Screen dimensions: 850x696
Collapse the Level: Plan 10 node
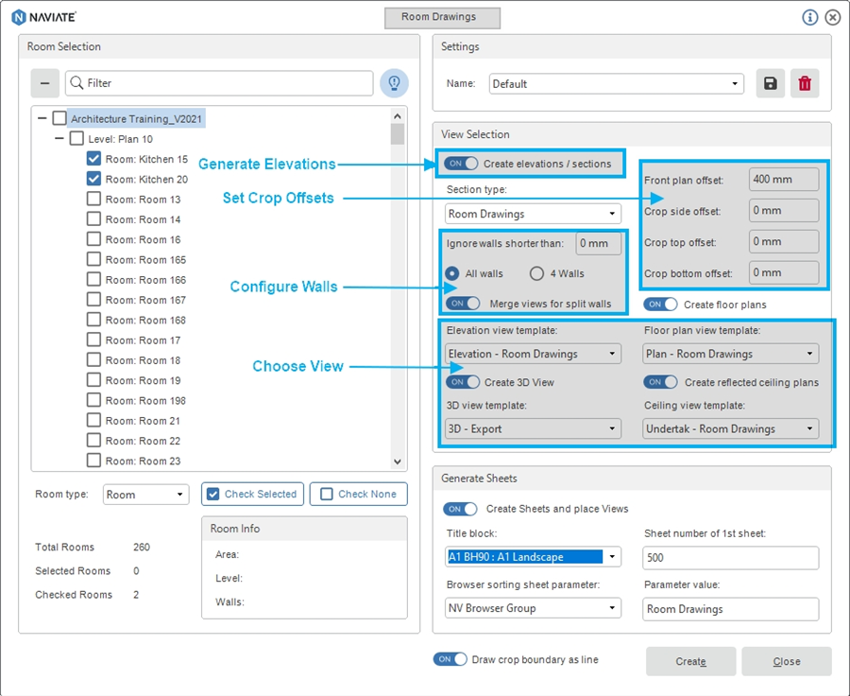tap(59, 138)
